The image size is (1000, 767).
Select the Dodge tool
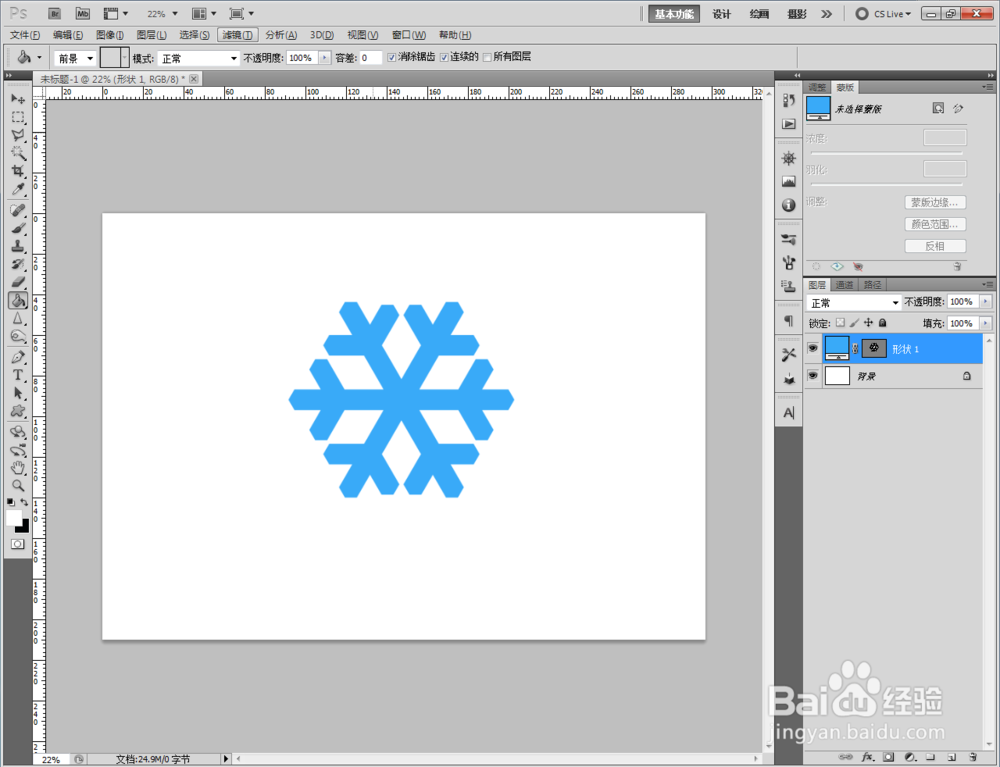(18, 335)
